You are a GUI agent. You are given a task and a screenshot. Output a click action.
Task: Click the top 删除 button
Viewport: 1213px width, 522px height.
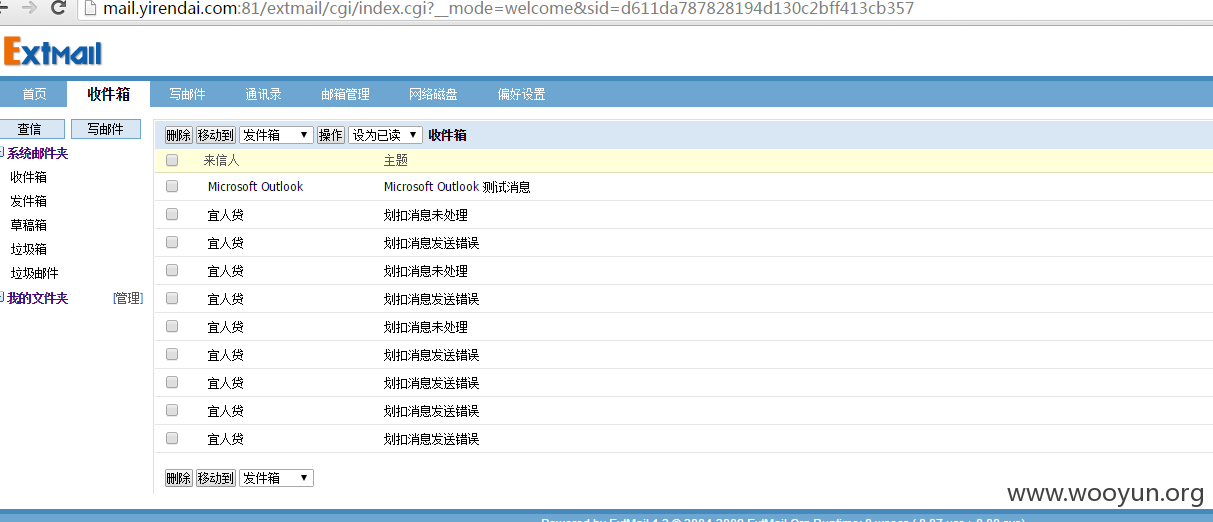click(178, 135)
